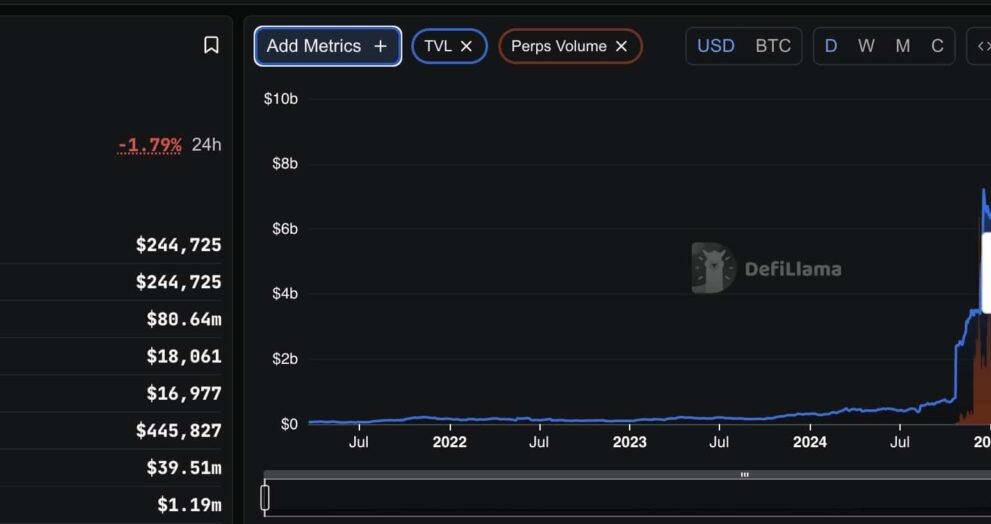Click the left handle of the range slider
The width and height of the screenshot is (991, 524).
click(x=265, y=497)
